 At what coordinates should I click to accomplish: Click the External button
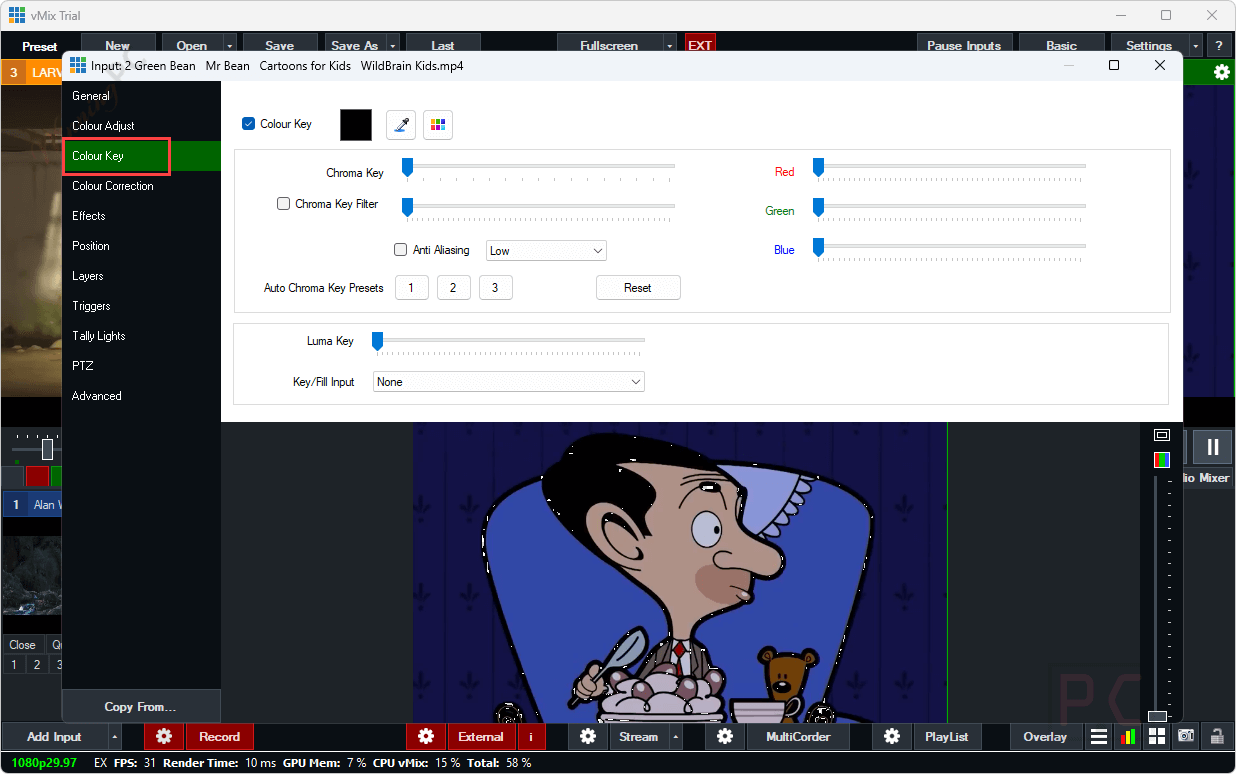click(x=481, y=737)
